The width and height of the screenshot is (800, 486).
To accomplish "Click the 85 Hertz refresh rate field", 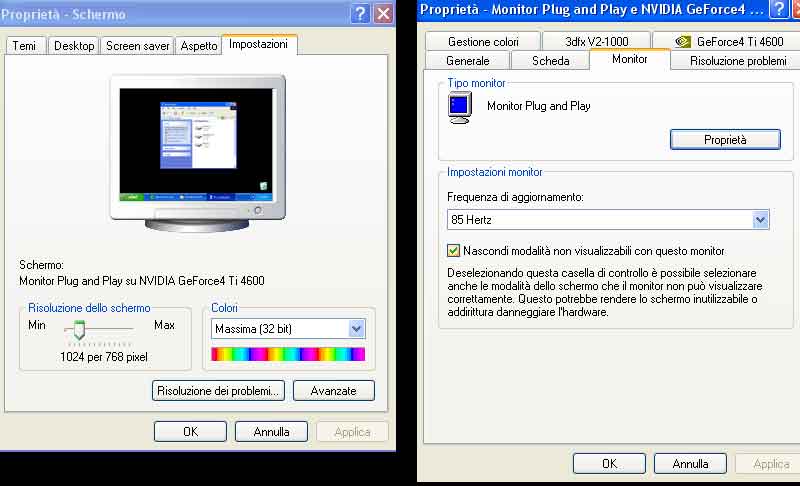I will coord(608,220).
